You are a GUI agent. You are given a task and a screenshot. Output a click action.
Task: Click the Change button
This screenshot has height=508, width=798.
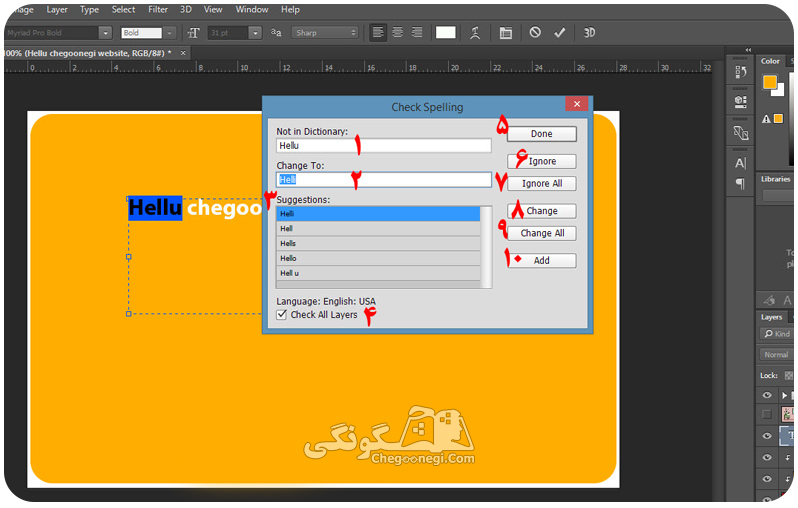coord(542,211)
